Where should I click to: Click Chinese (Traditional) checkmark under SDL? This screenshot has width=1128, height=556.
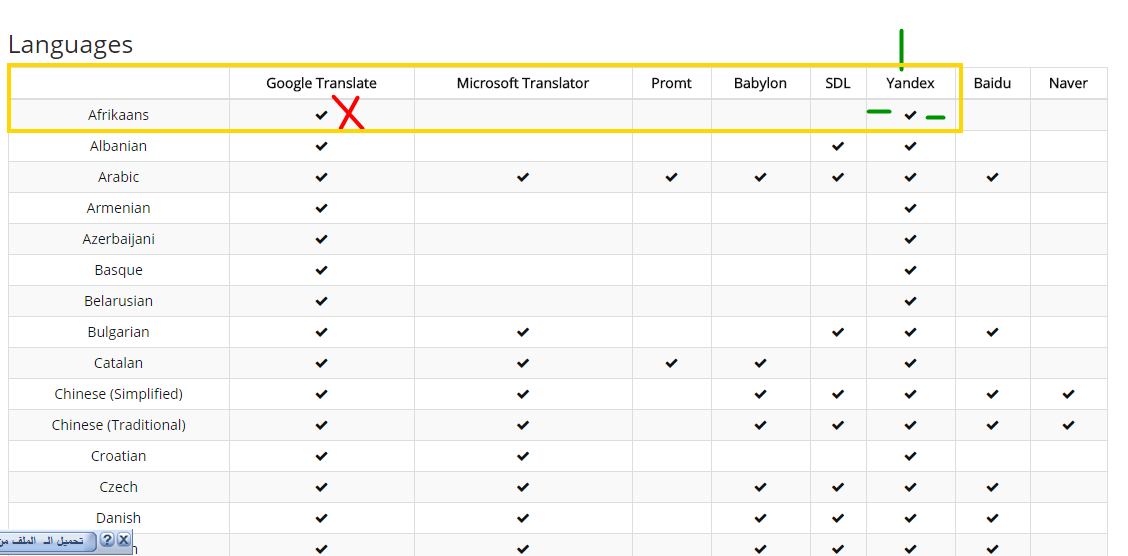(837, 425)
